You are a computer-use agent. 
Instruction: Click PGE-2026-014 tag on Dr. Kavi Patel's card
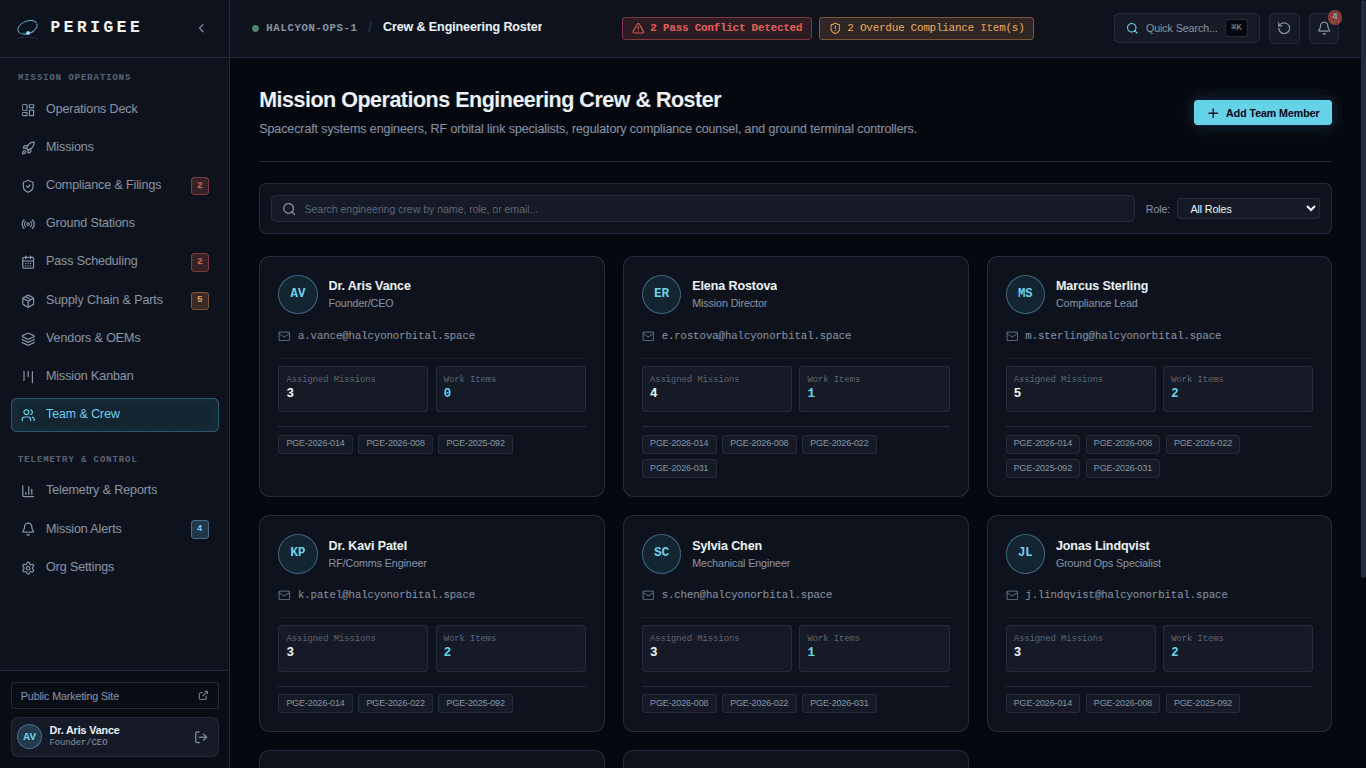[x=315, y=703]
